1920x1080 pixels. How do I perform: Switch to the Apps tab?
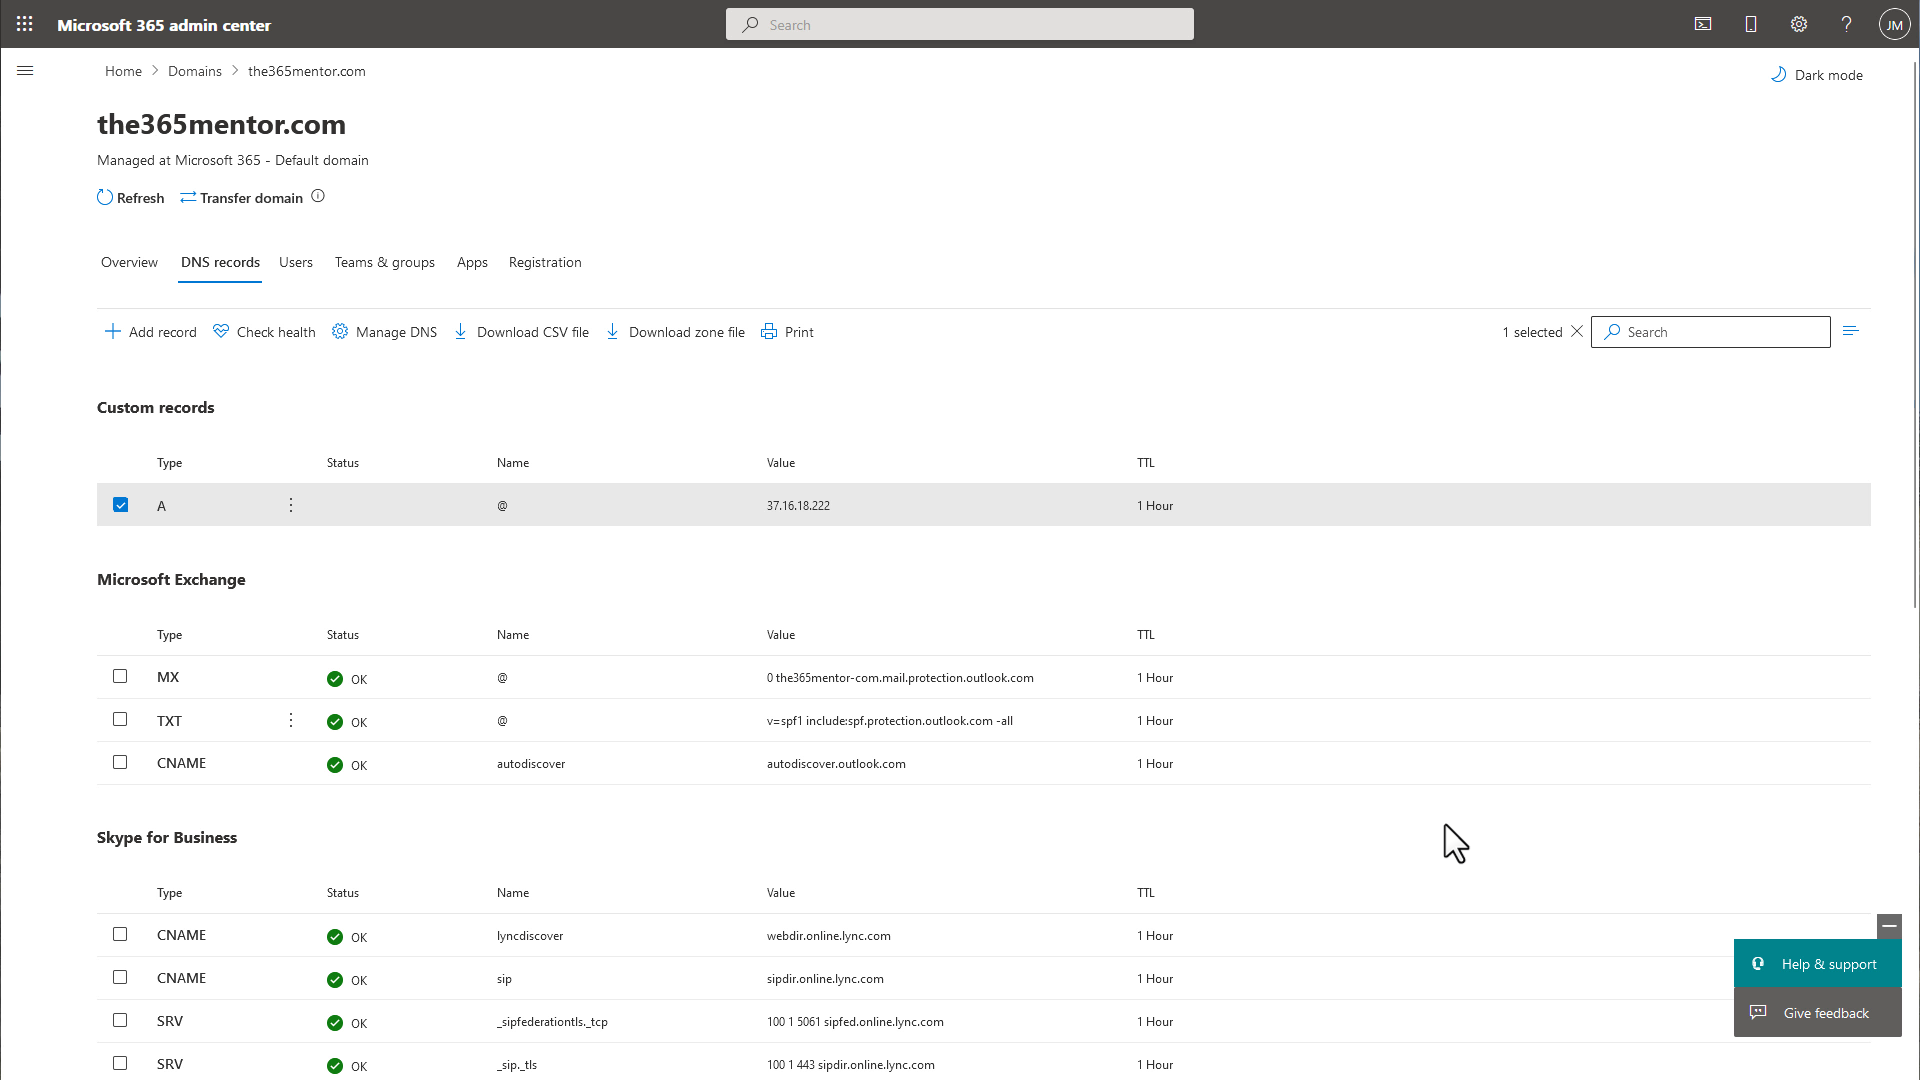472,262
